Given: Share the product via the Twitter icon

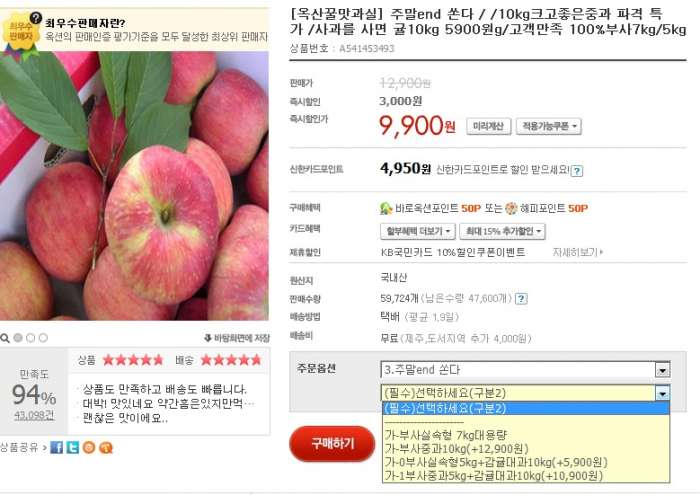Looking at the screenshot, I should [73, 447].
